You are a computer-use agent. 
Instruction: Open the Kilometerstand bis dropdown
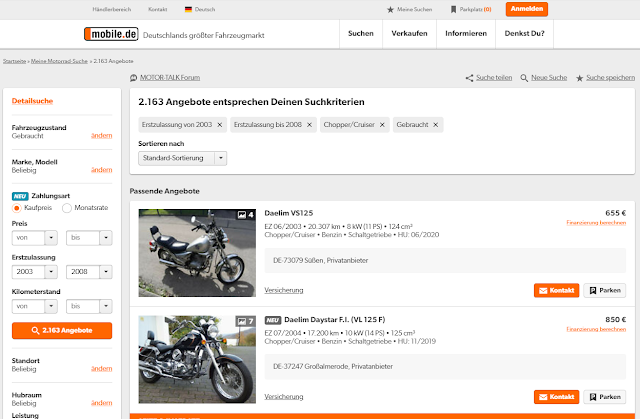pos(89,306)
